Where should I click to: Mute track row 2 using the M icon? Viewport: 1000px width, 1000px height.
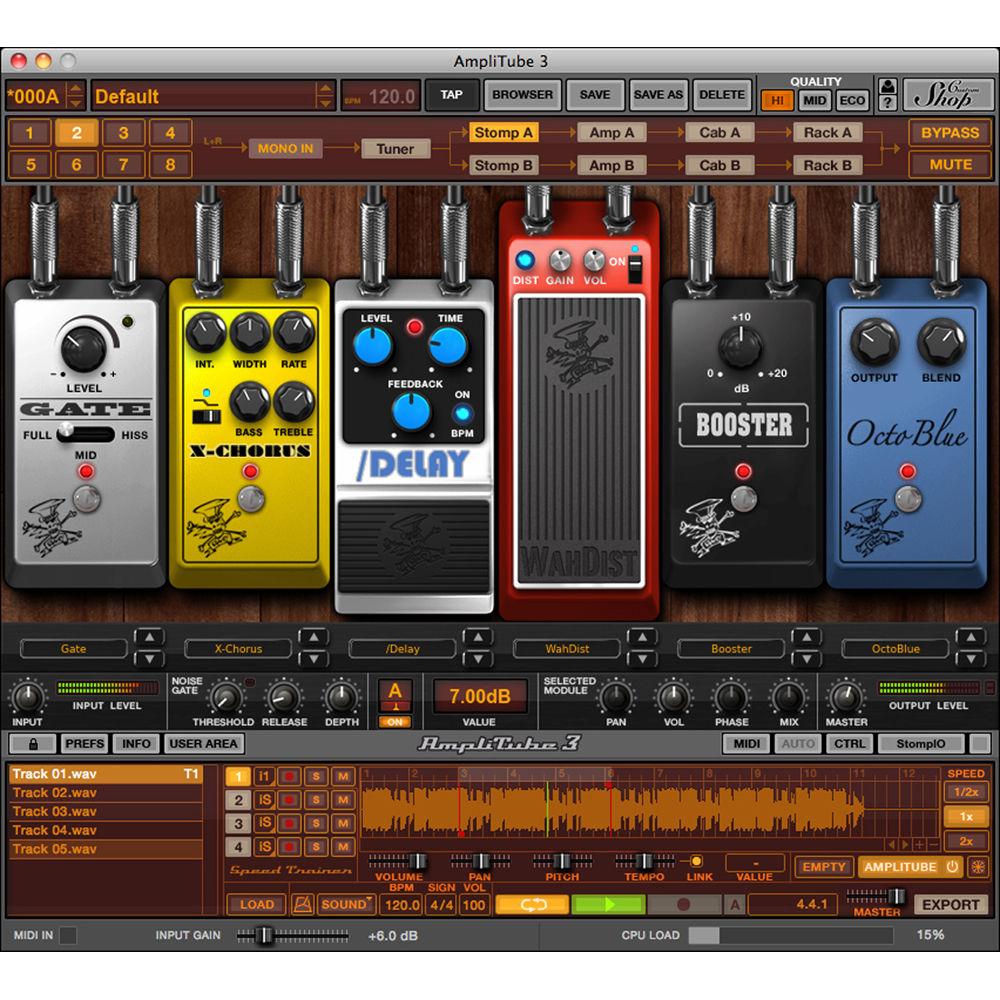[343, 801]
